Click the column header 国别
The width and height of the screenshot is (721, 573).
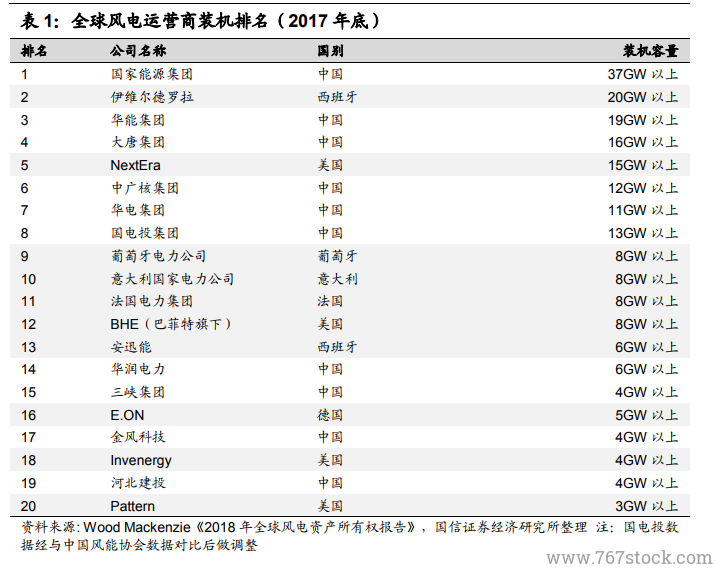pyautogui.click(x=330, y=51)
